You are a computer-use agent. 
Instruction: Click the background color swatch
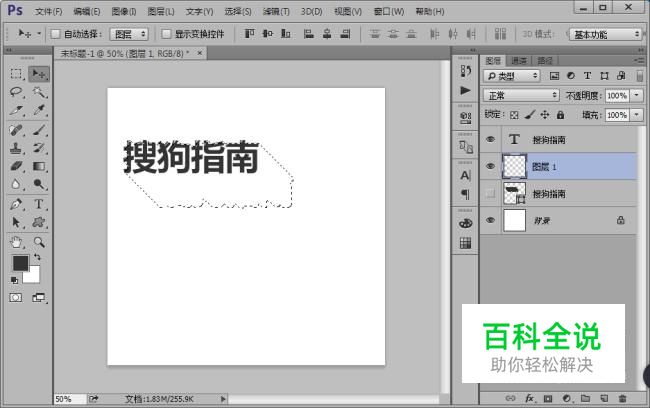point(33,276)
